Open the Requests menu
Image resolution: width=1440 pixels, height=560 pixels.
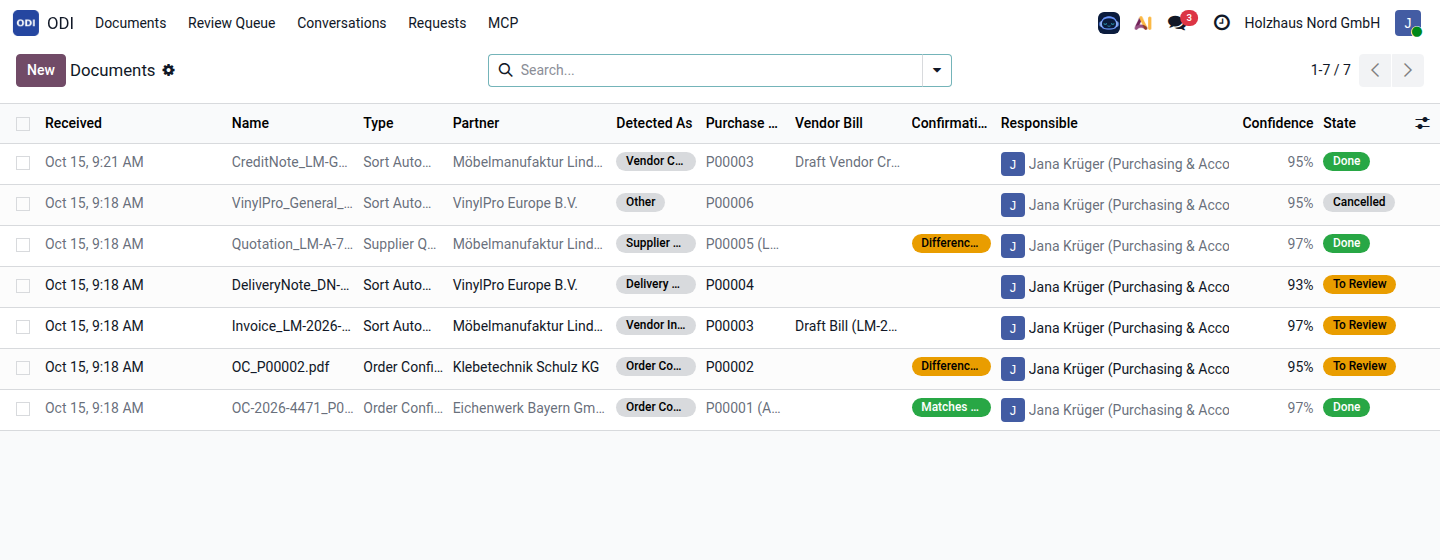tap(437, 23)
